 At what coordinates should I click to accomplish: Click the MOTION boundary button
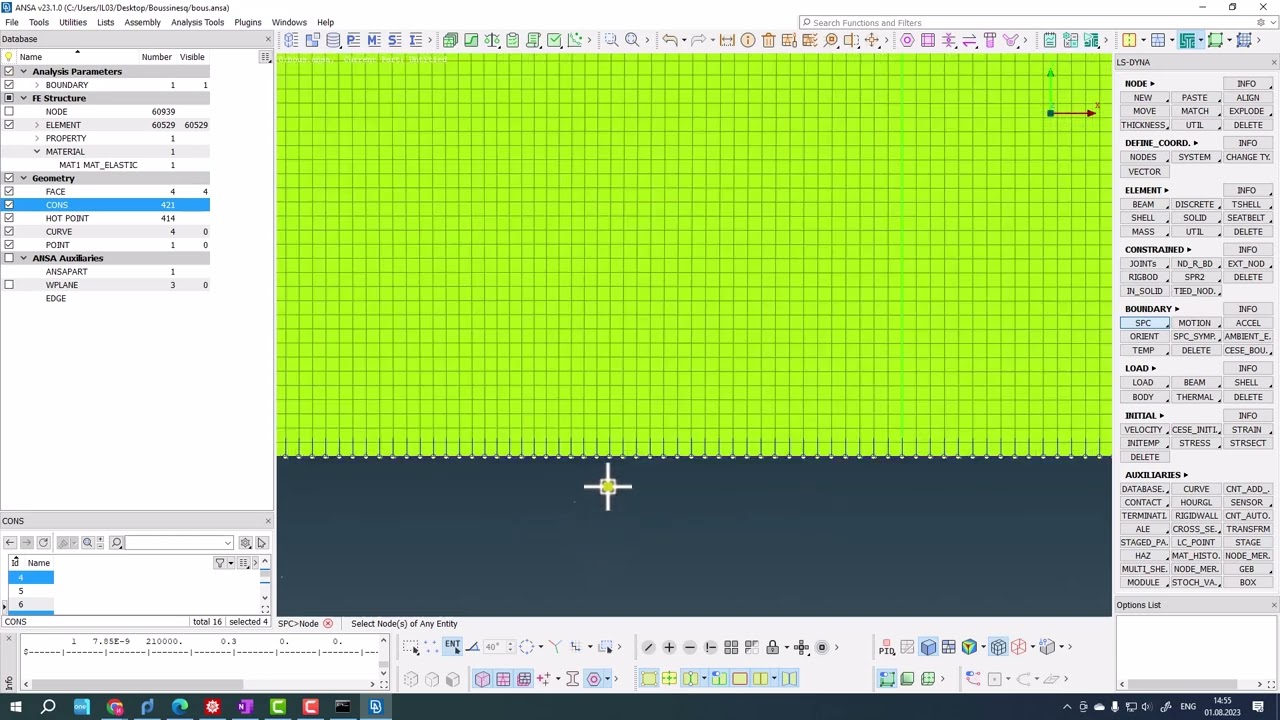click(x=1194, y=323)
